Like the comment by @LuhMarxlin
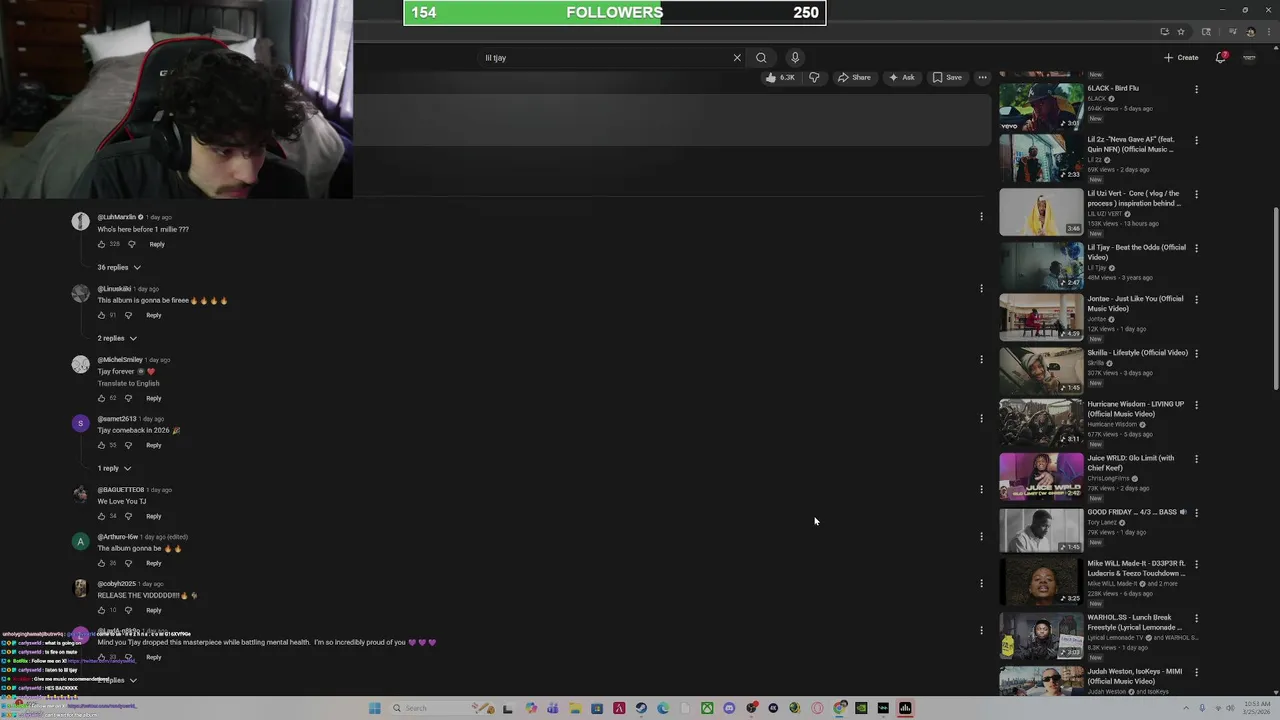This screenshot has height=720, width=1280. click(101, 244)
